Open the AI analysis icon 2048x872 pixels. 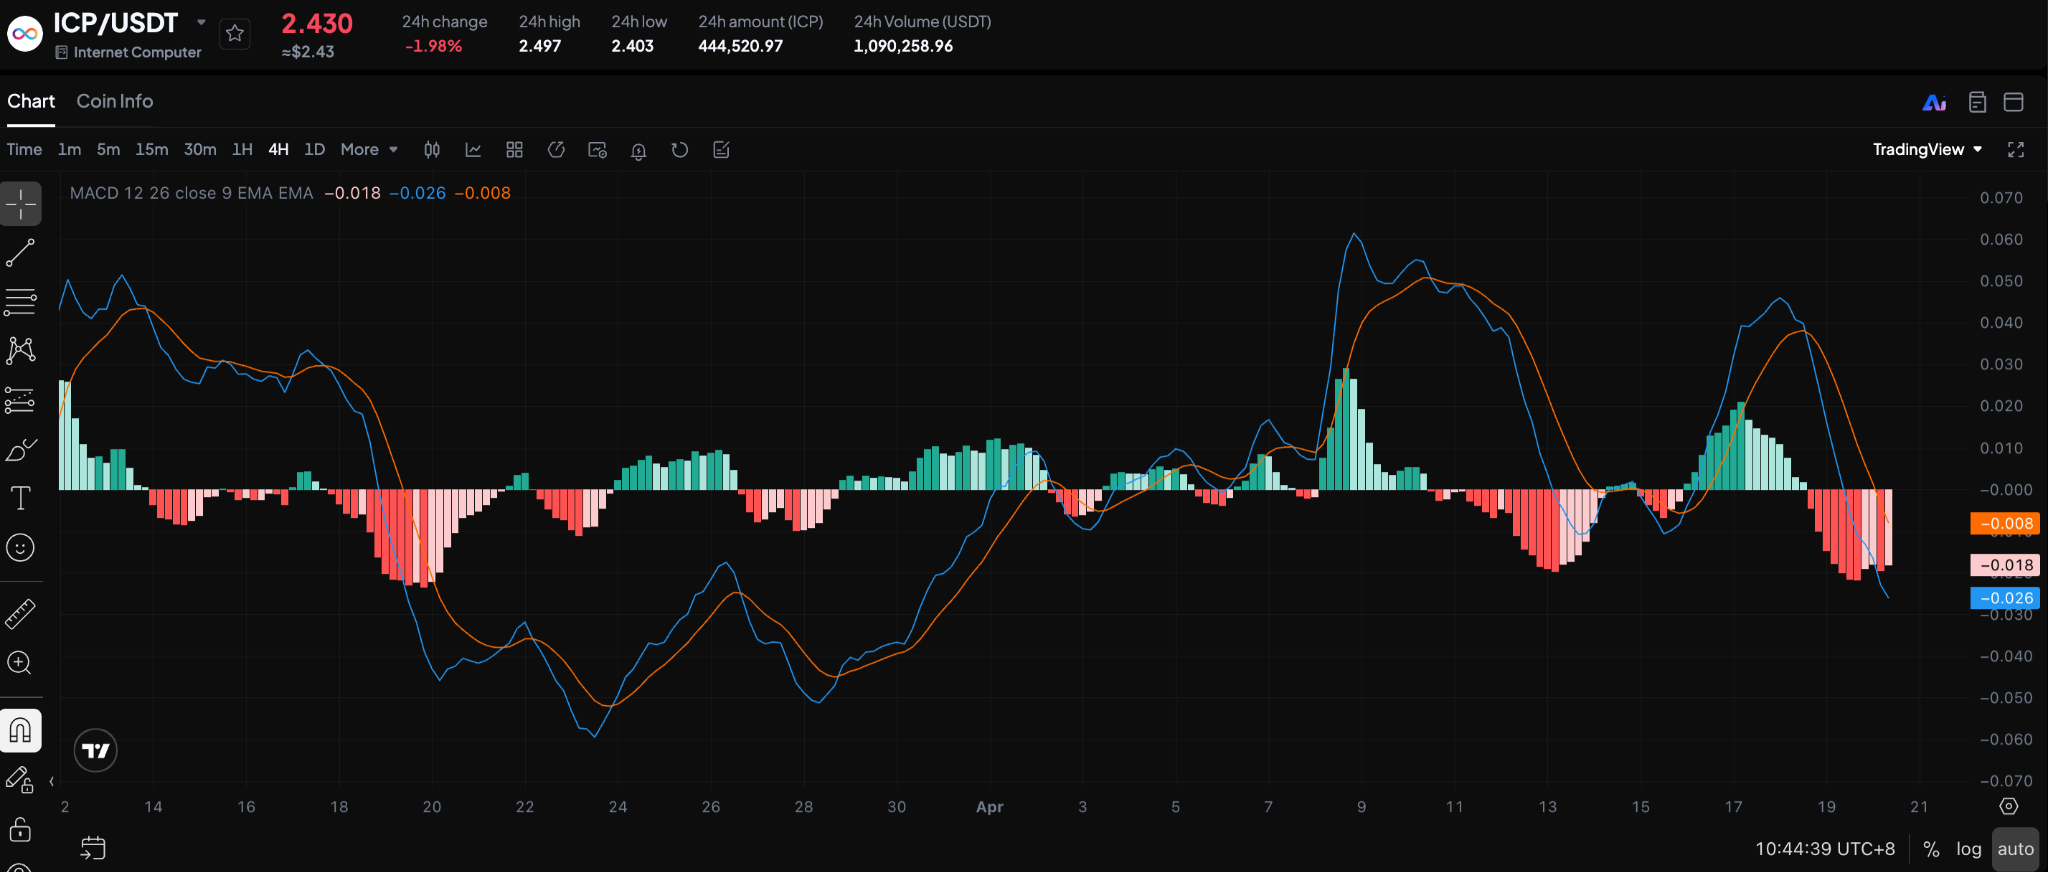[1934, 102]
